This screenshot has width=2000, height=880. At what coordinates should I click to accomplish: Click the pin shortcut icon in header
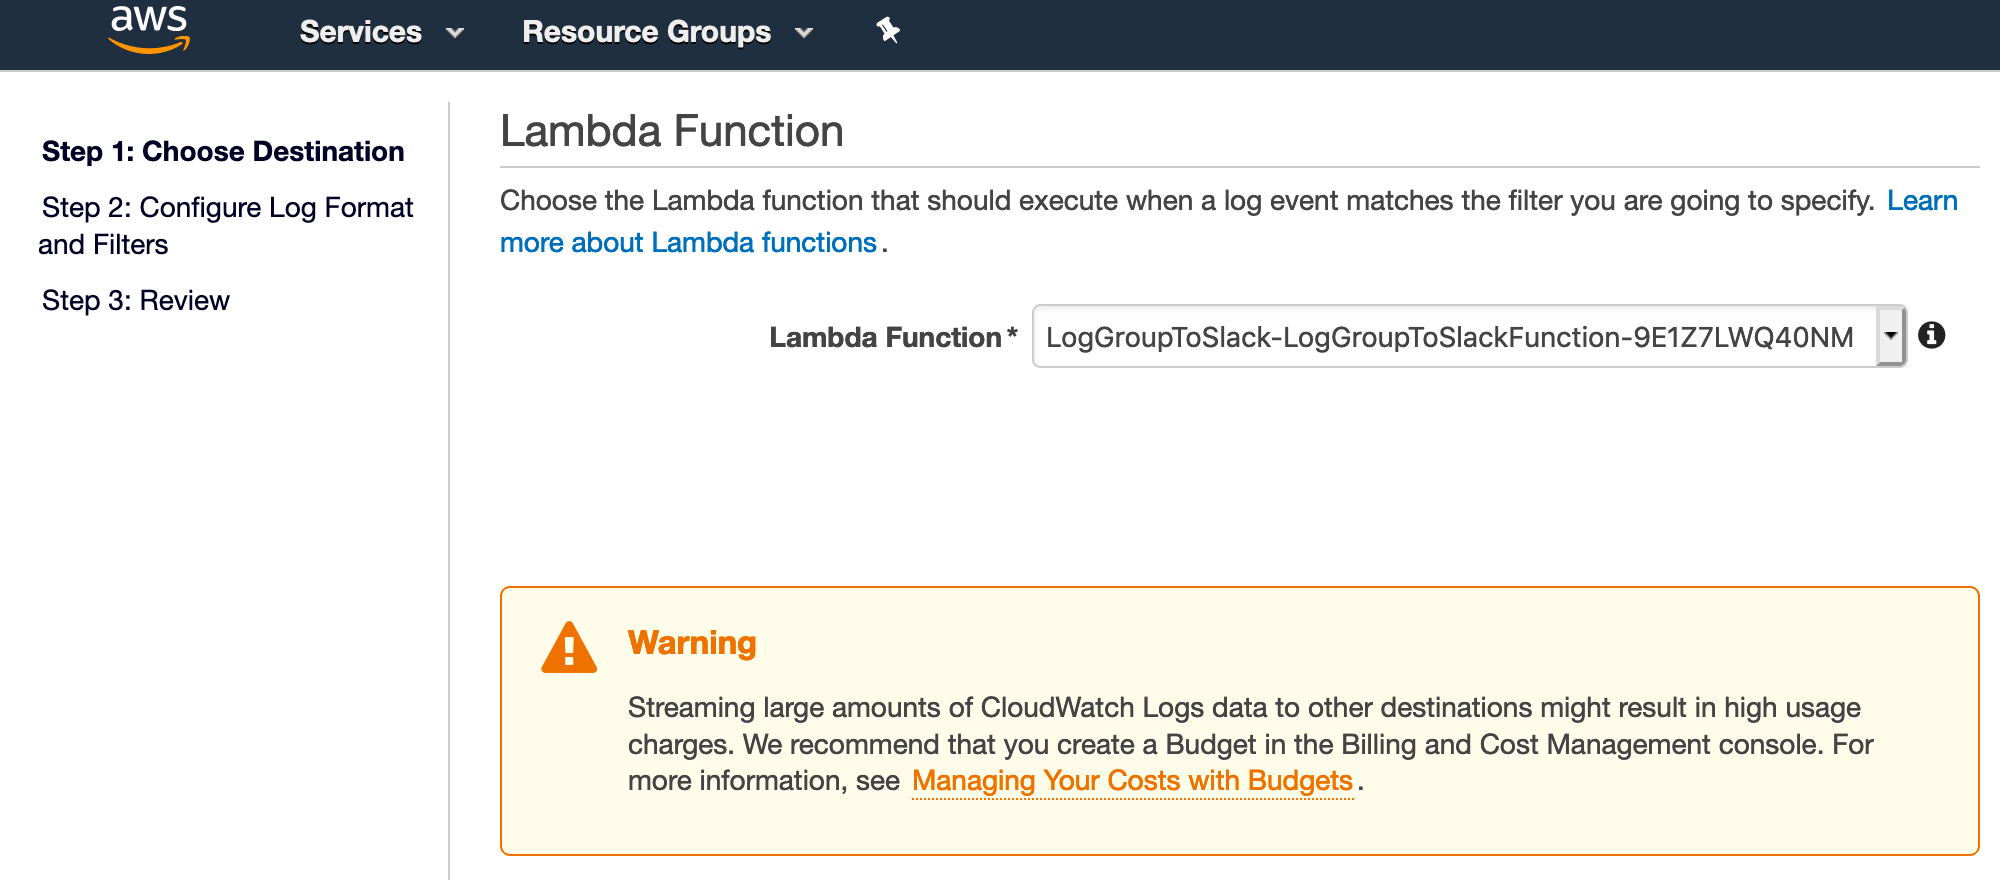[x=888, y=31]
